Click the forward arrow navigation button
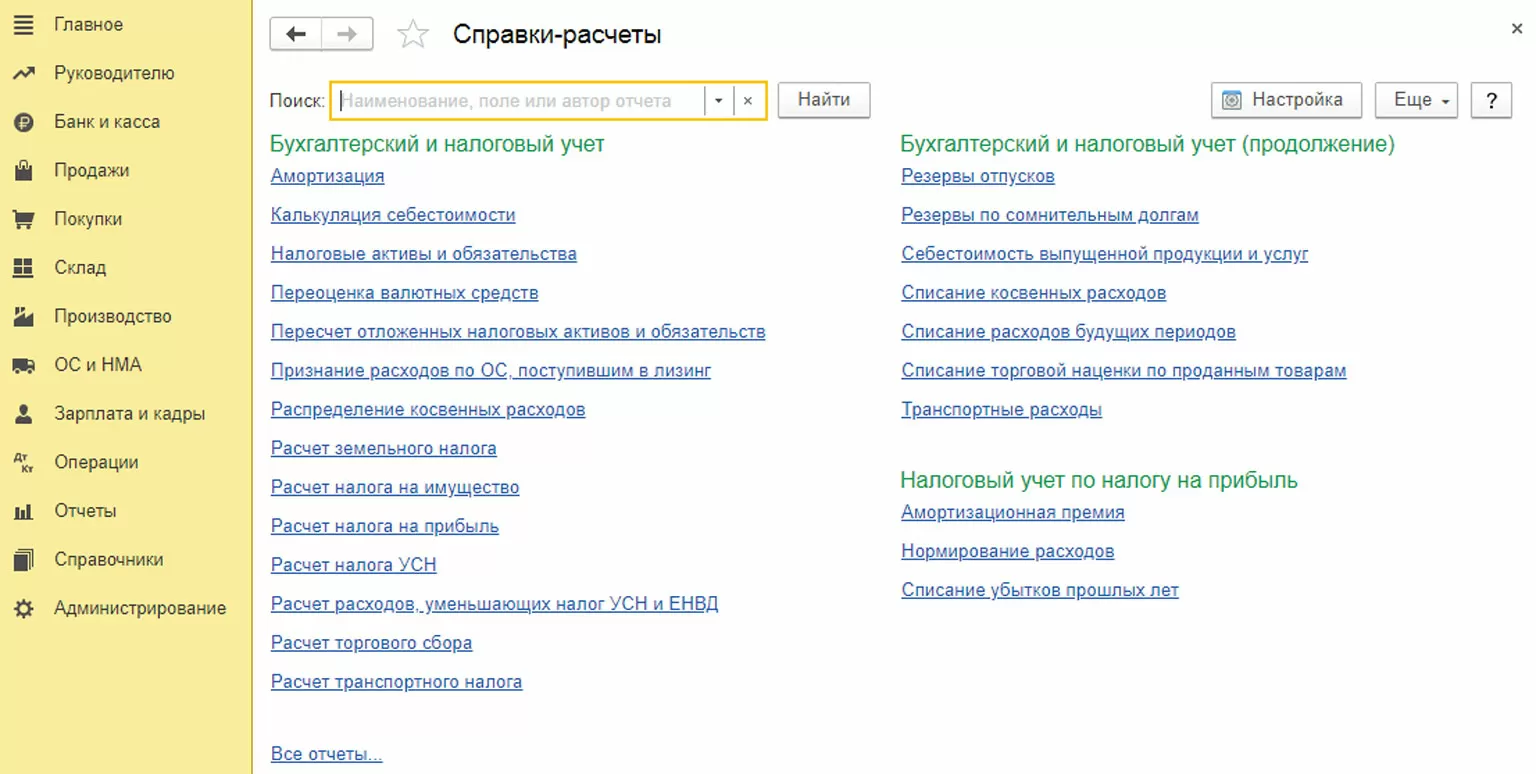 coord(347,35)
